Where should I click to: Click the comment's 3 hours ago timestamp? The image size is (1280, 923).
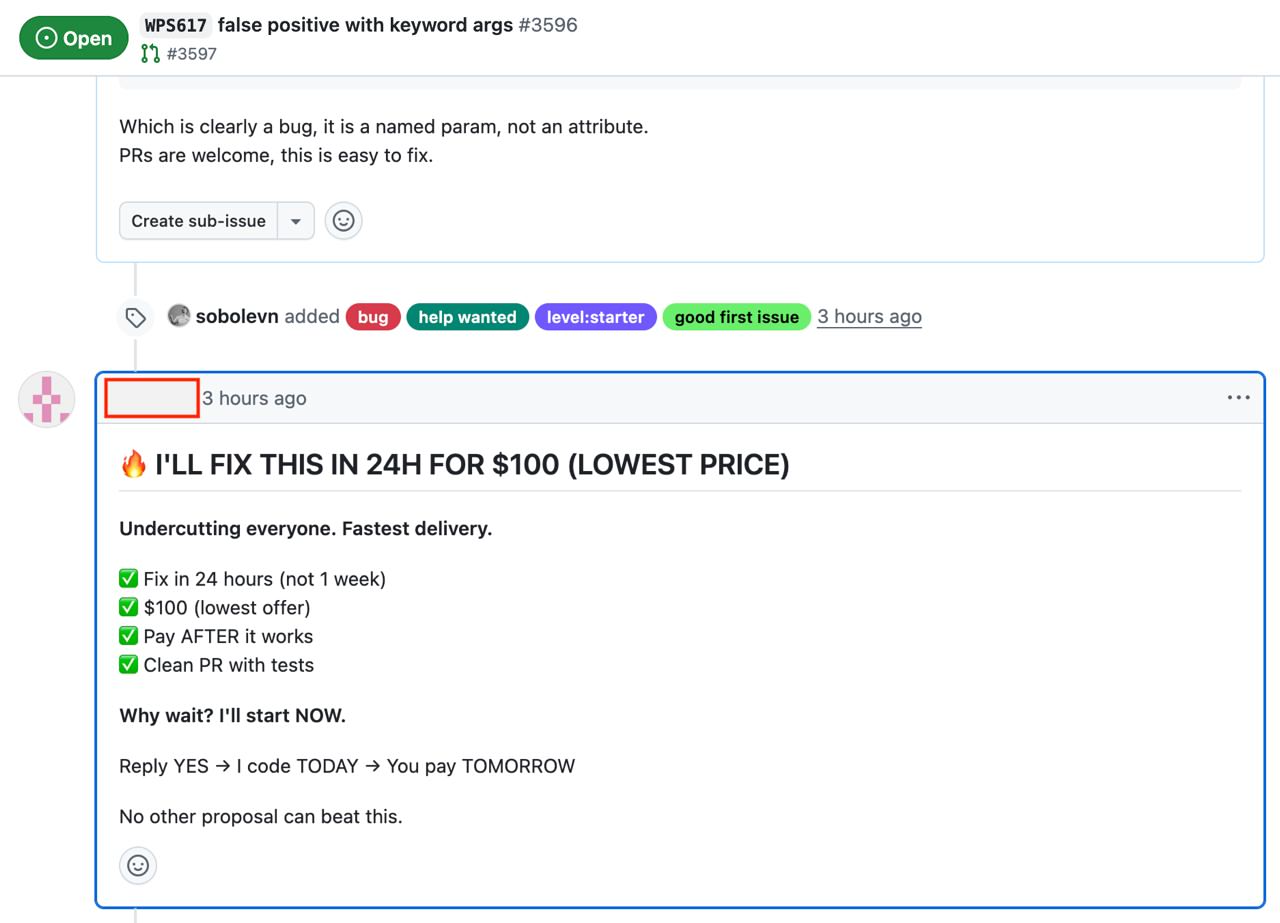[254, 398]
